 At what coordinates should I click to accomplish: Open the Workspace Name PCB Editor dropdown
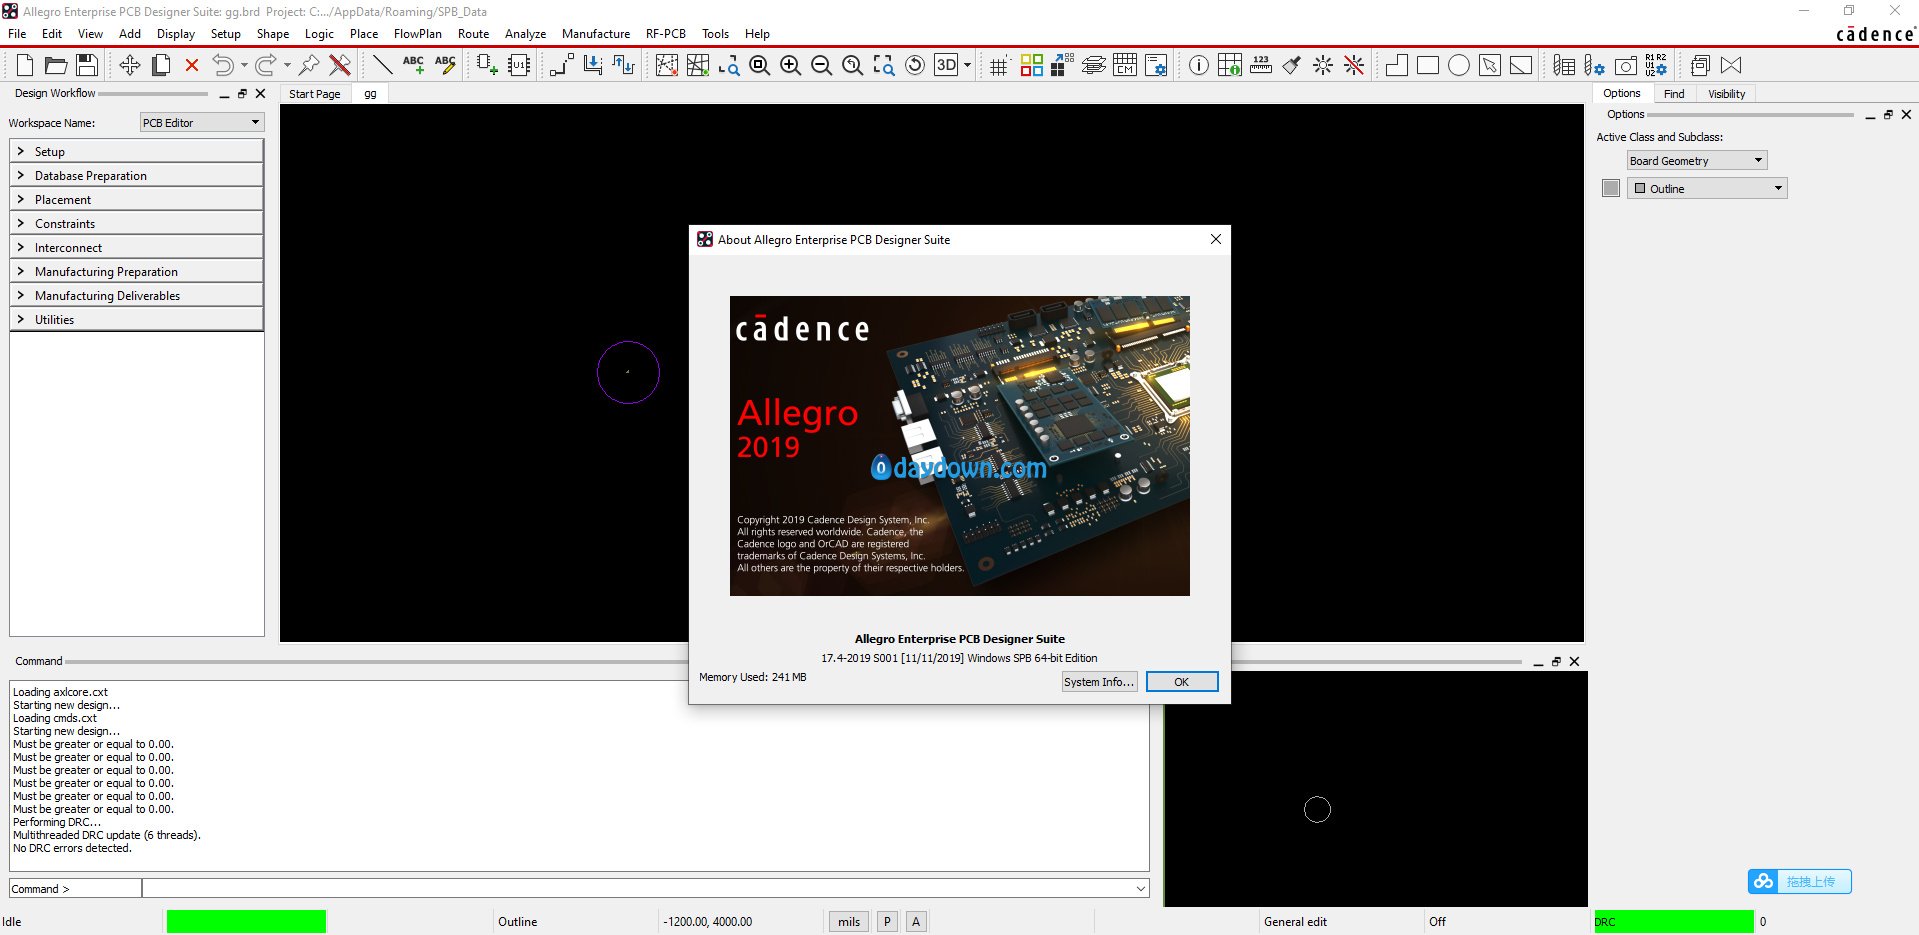[202, 122]
